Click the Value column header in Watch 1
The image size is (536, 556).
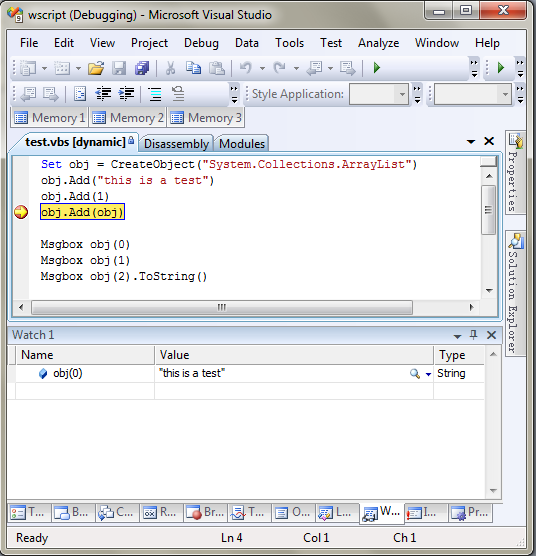pyautogui.click(x=294, y=355)
